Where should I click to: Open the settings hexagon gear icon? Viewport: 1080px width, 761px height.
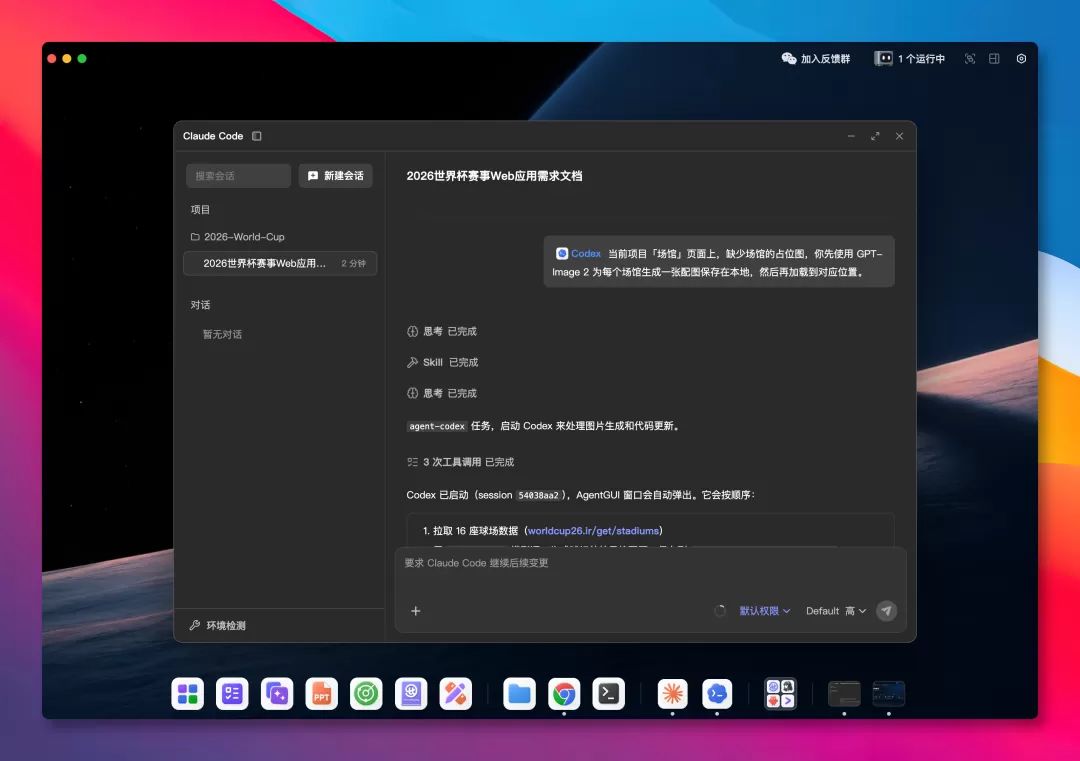(x=1021, y=59)
